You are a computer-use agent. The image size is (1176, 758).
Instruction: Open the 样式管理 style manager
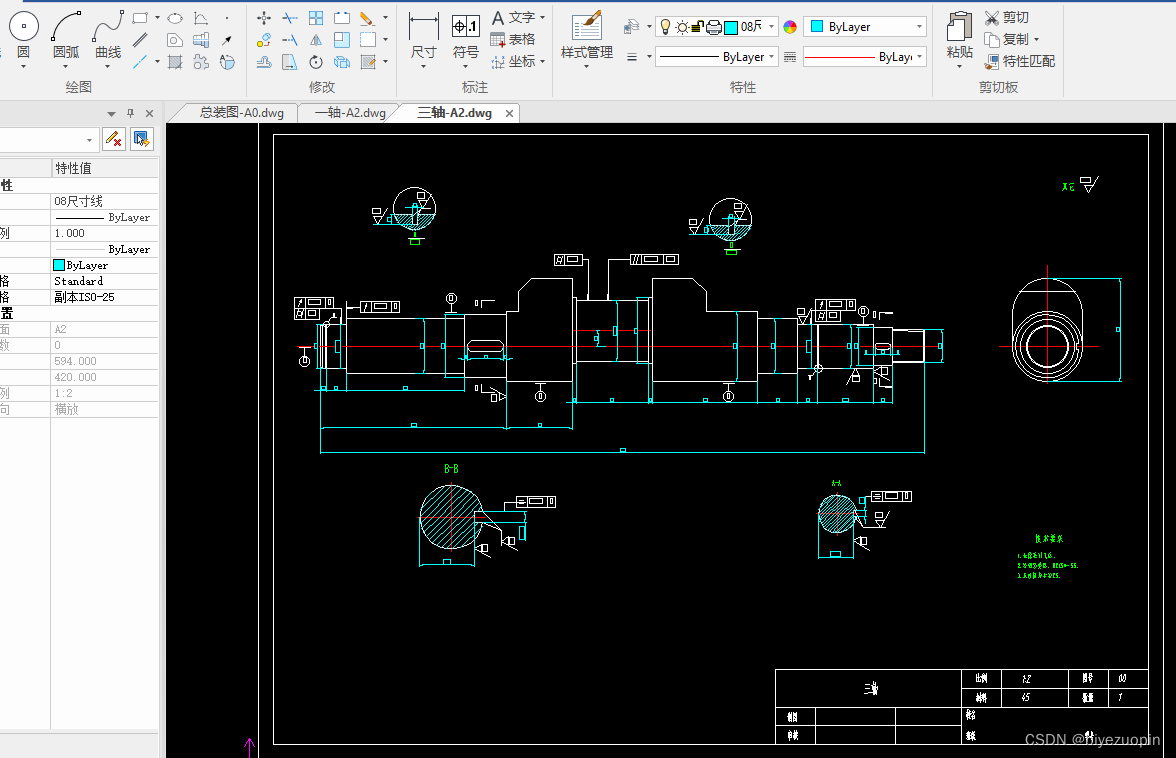586,37
